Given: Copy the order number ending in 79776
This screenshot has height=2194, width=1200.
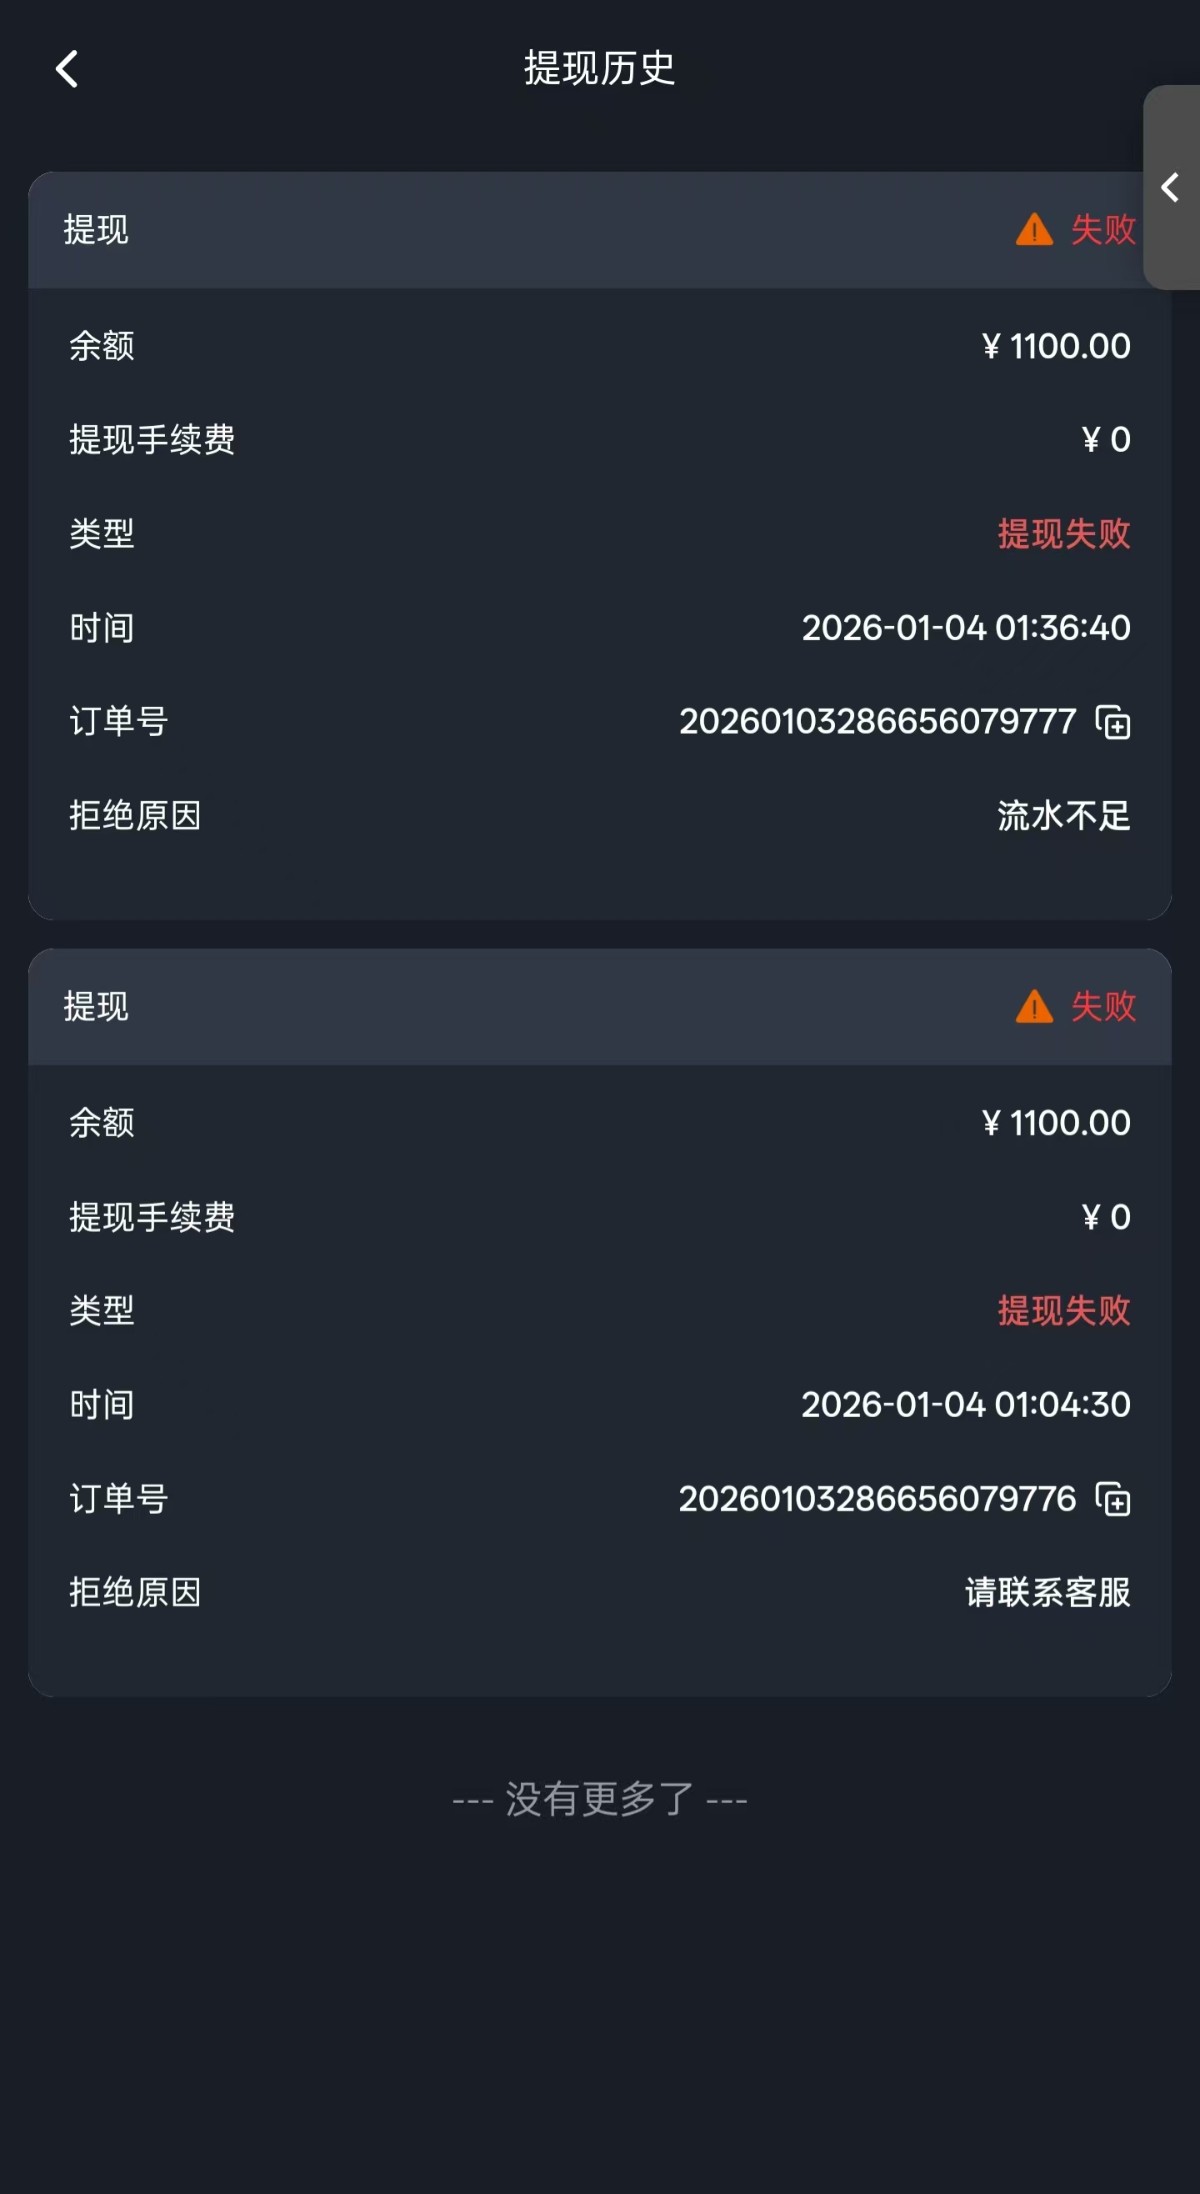Looking at the screenshot, I should [1113, 1499].
